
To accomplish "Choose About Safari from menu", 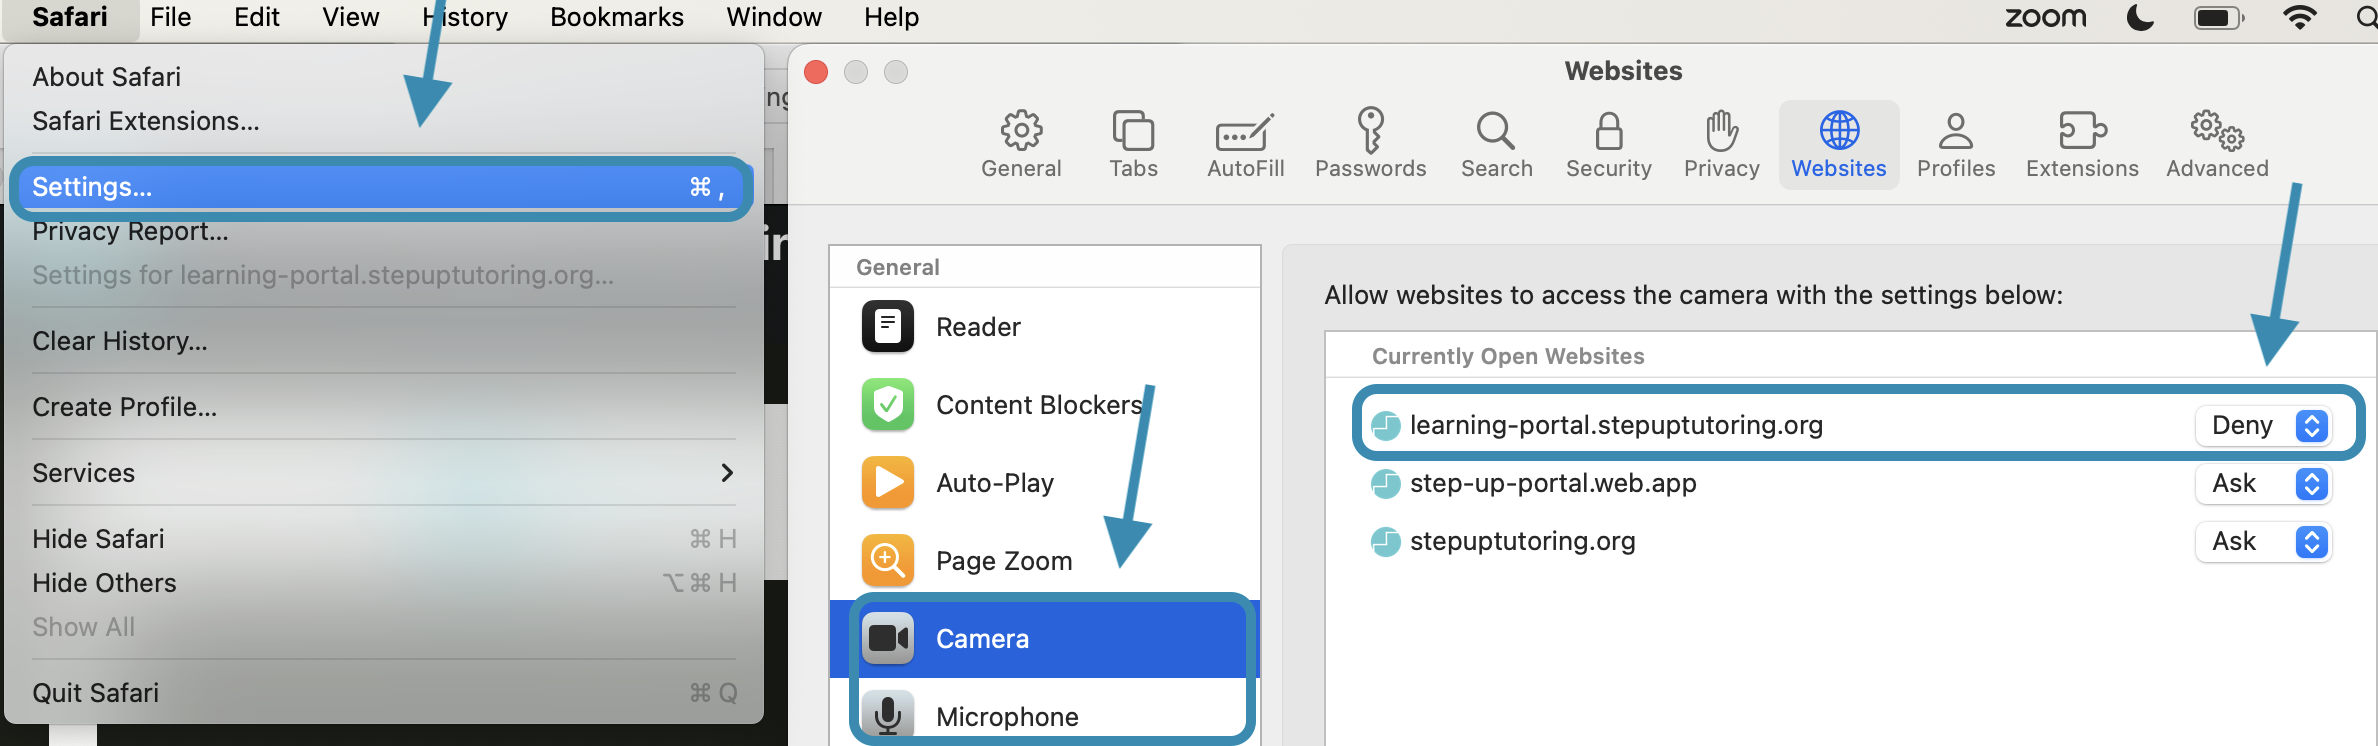I will [x=384, y=77].
